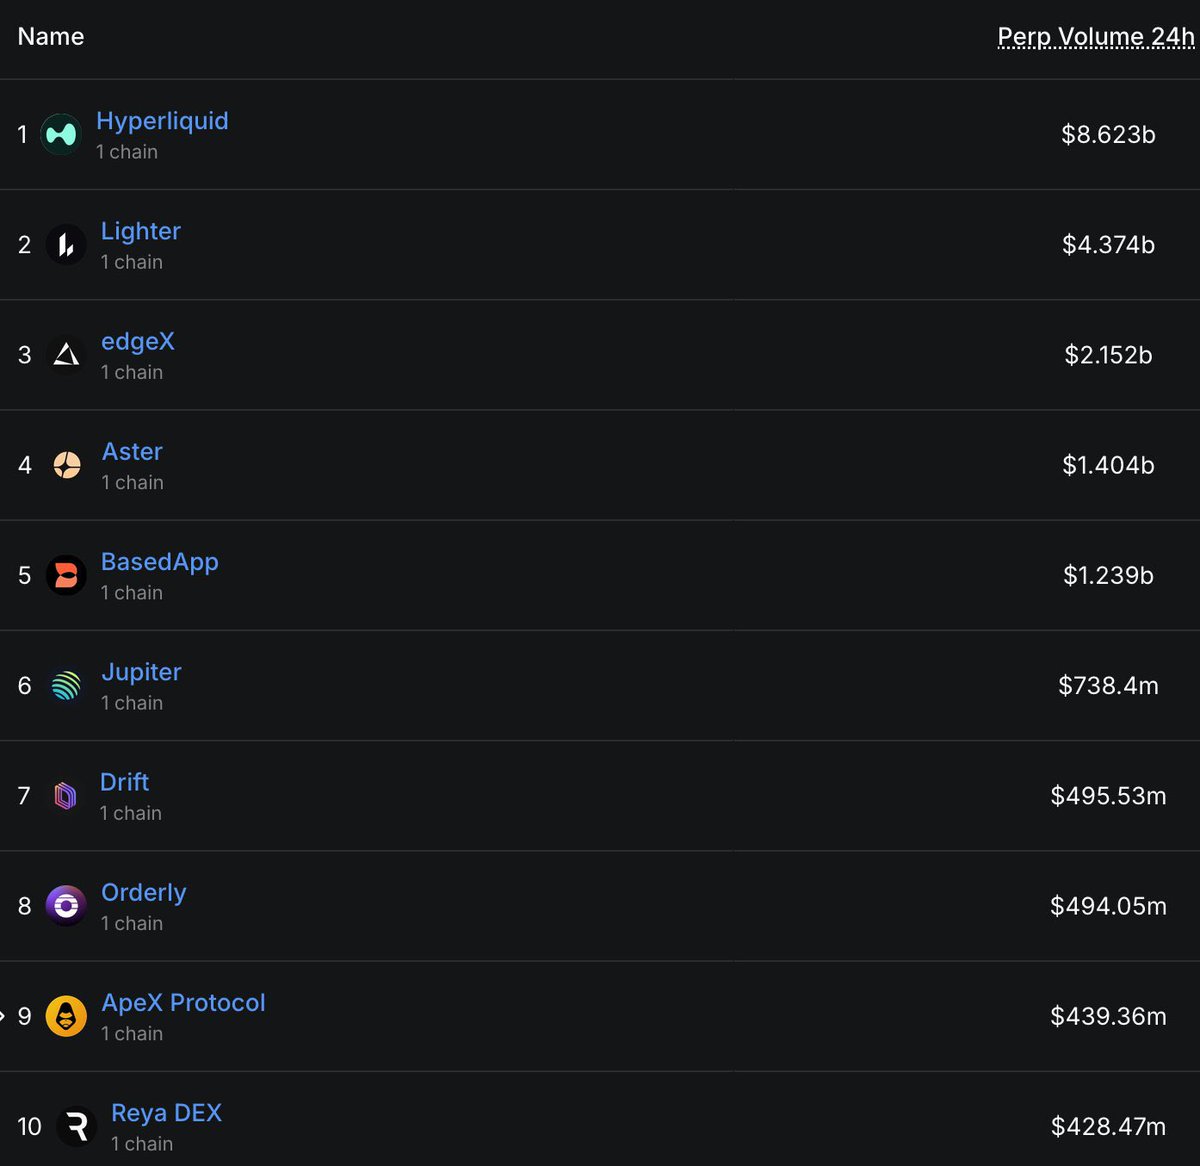Click rank number 10 beside Reya DEX
Screen dimensions: 1200x1166
pyautogui.click(x=29, y=1127)
